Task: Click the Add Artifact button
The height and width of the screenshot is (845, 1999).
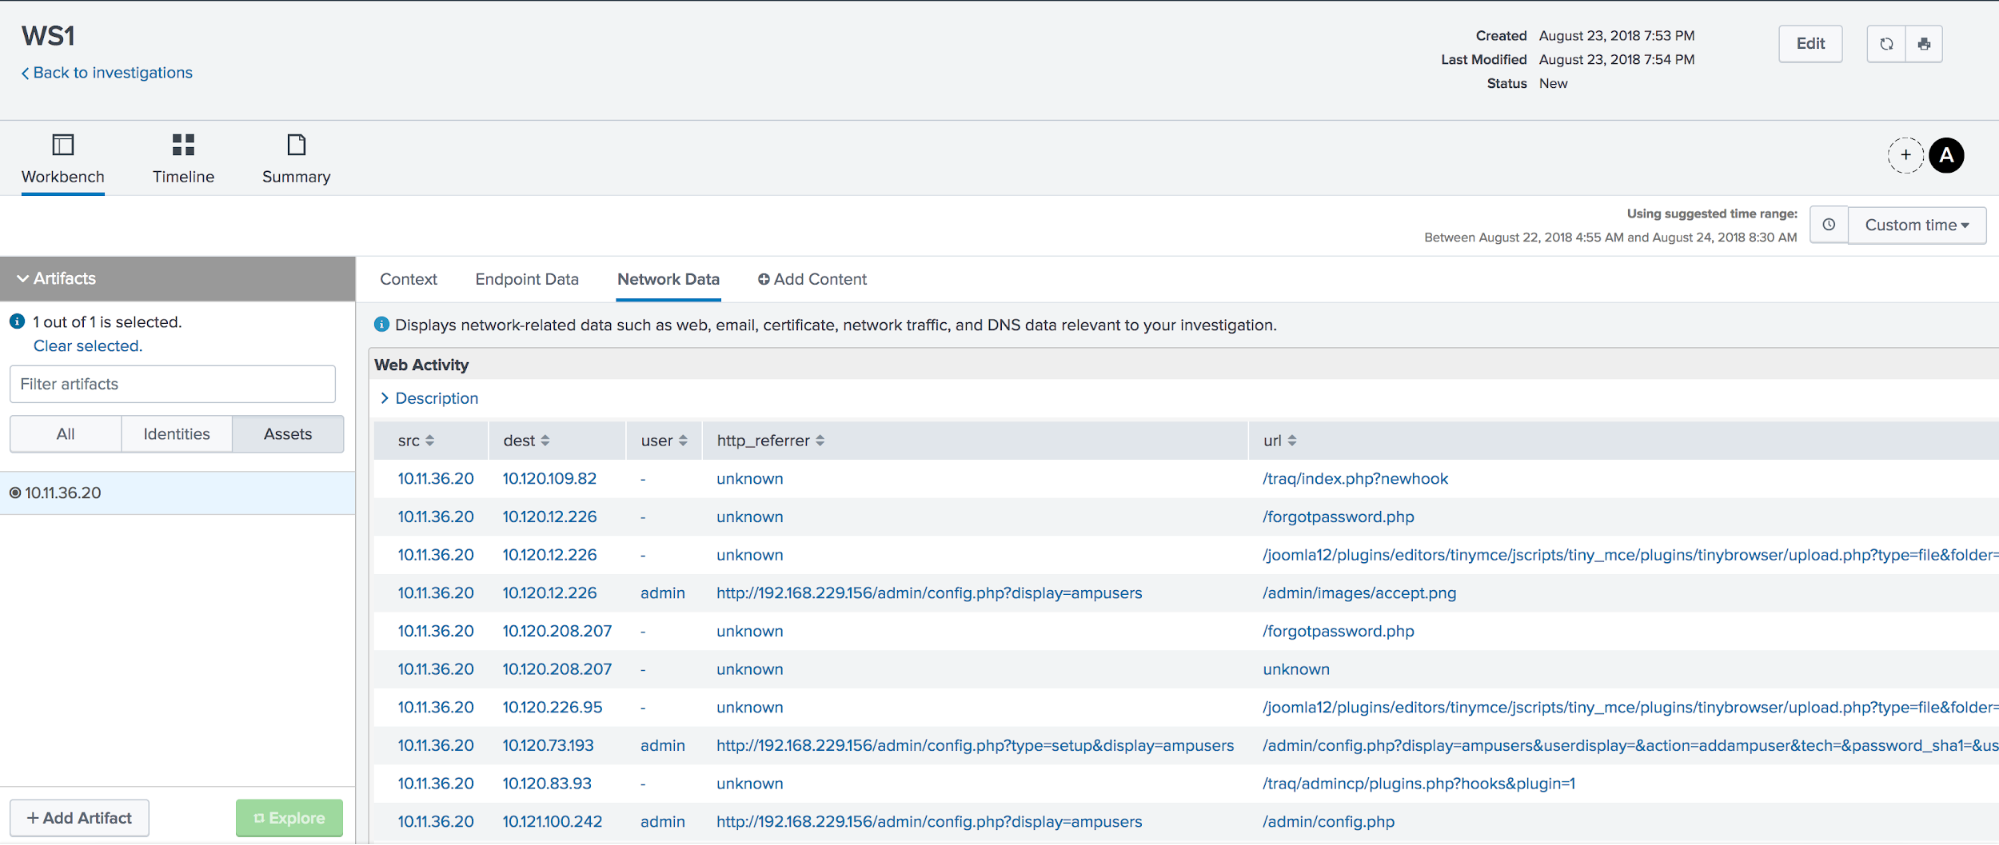Action: tap(80, 818)
